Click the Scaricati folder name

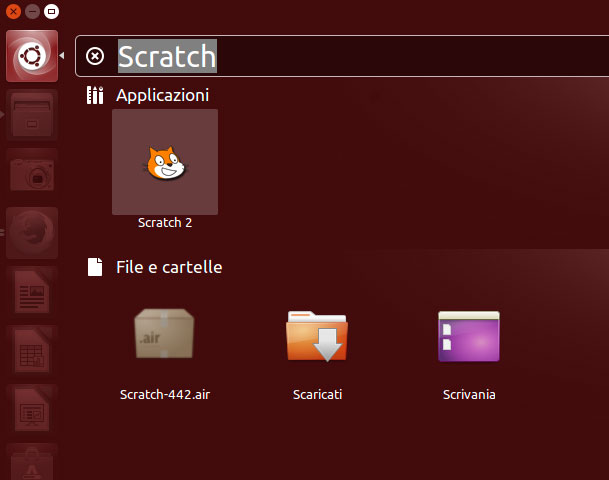[317, 395]
